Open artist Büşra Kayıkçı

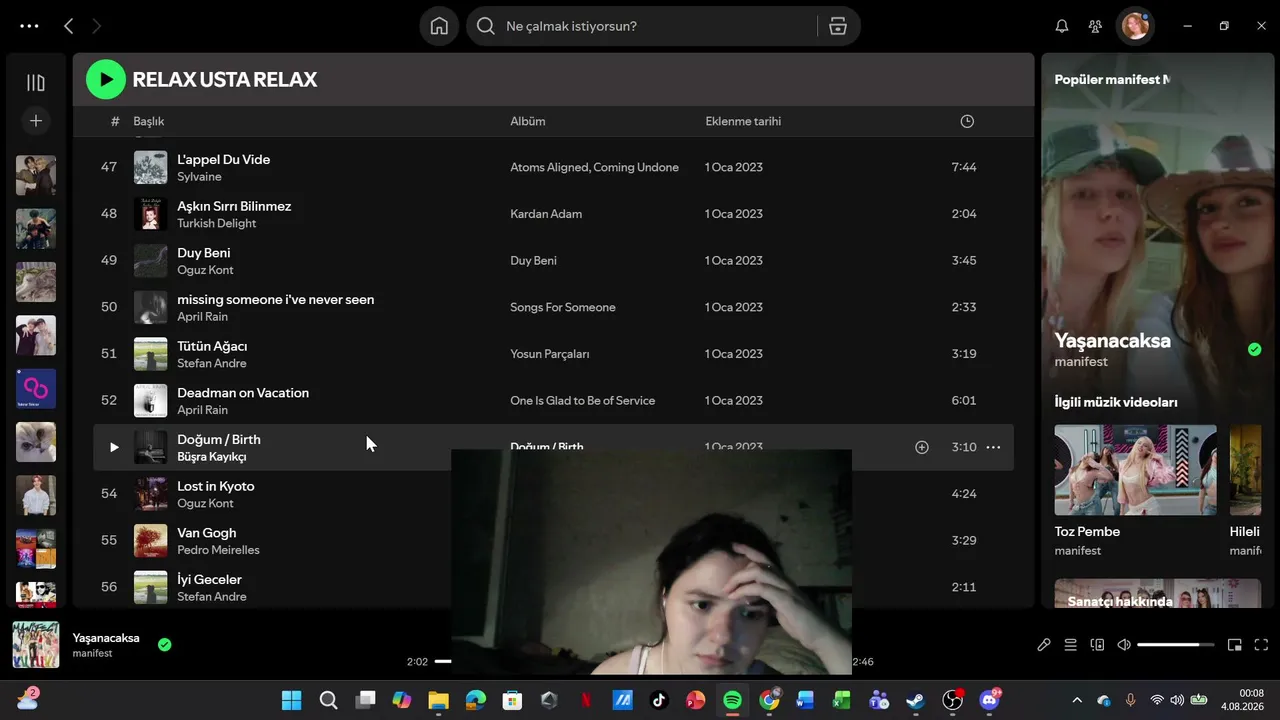[212, 457]
